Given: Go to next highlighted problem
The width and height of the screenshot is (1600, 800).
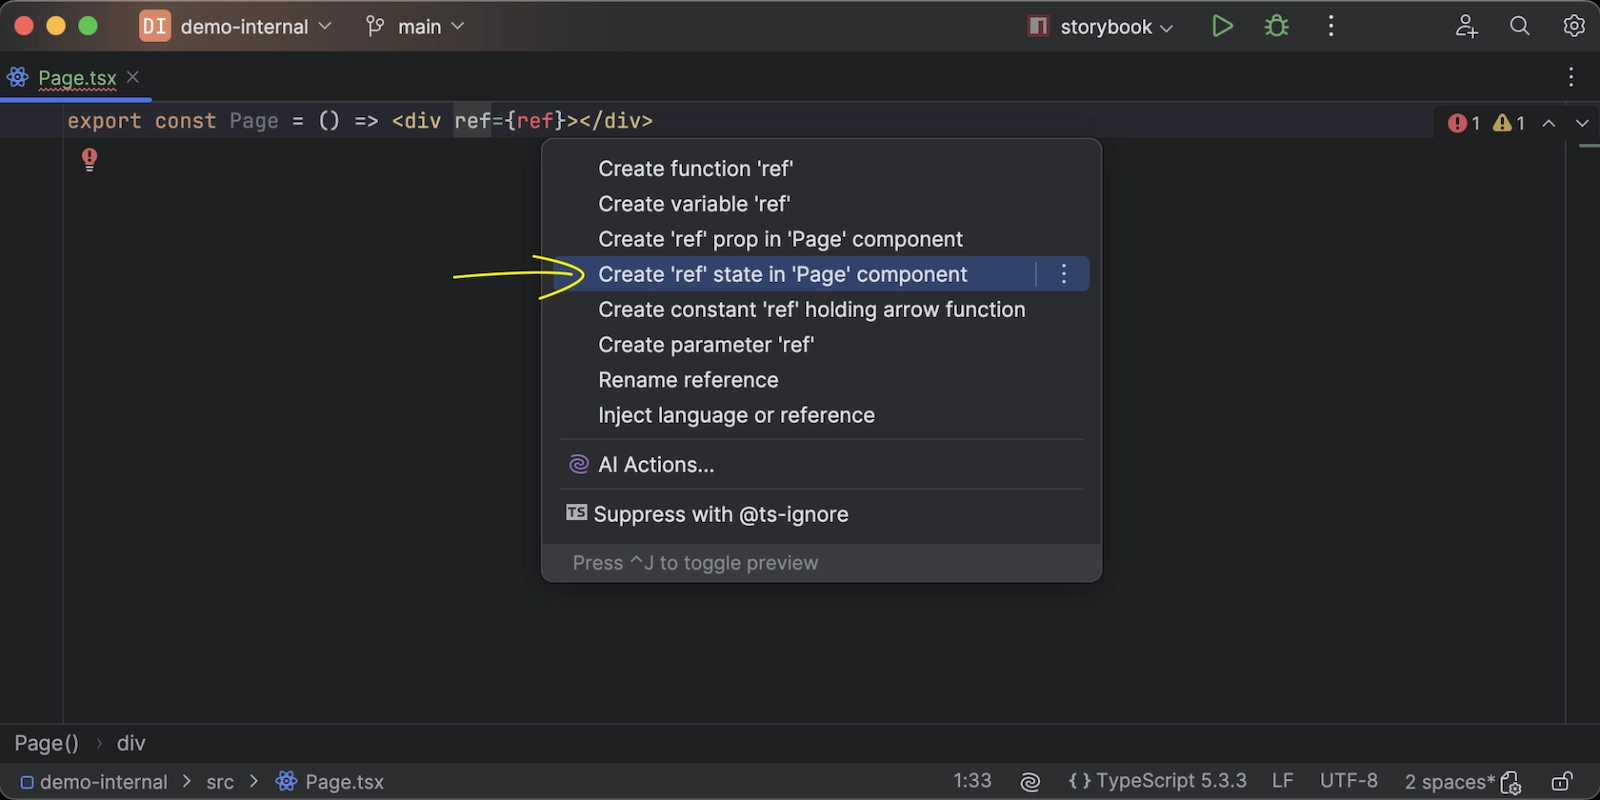Looking at the screenshot, I should 1582,123.
